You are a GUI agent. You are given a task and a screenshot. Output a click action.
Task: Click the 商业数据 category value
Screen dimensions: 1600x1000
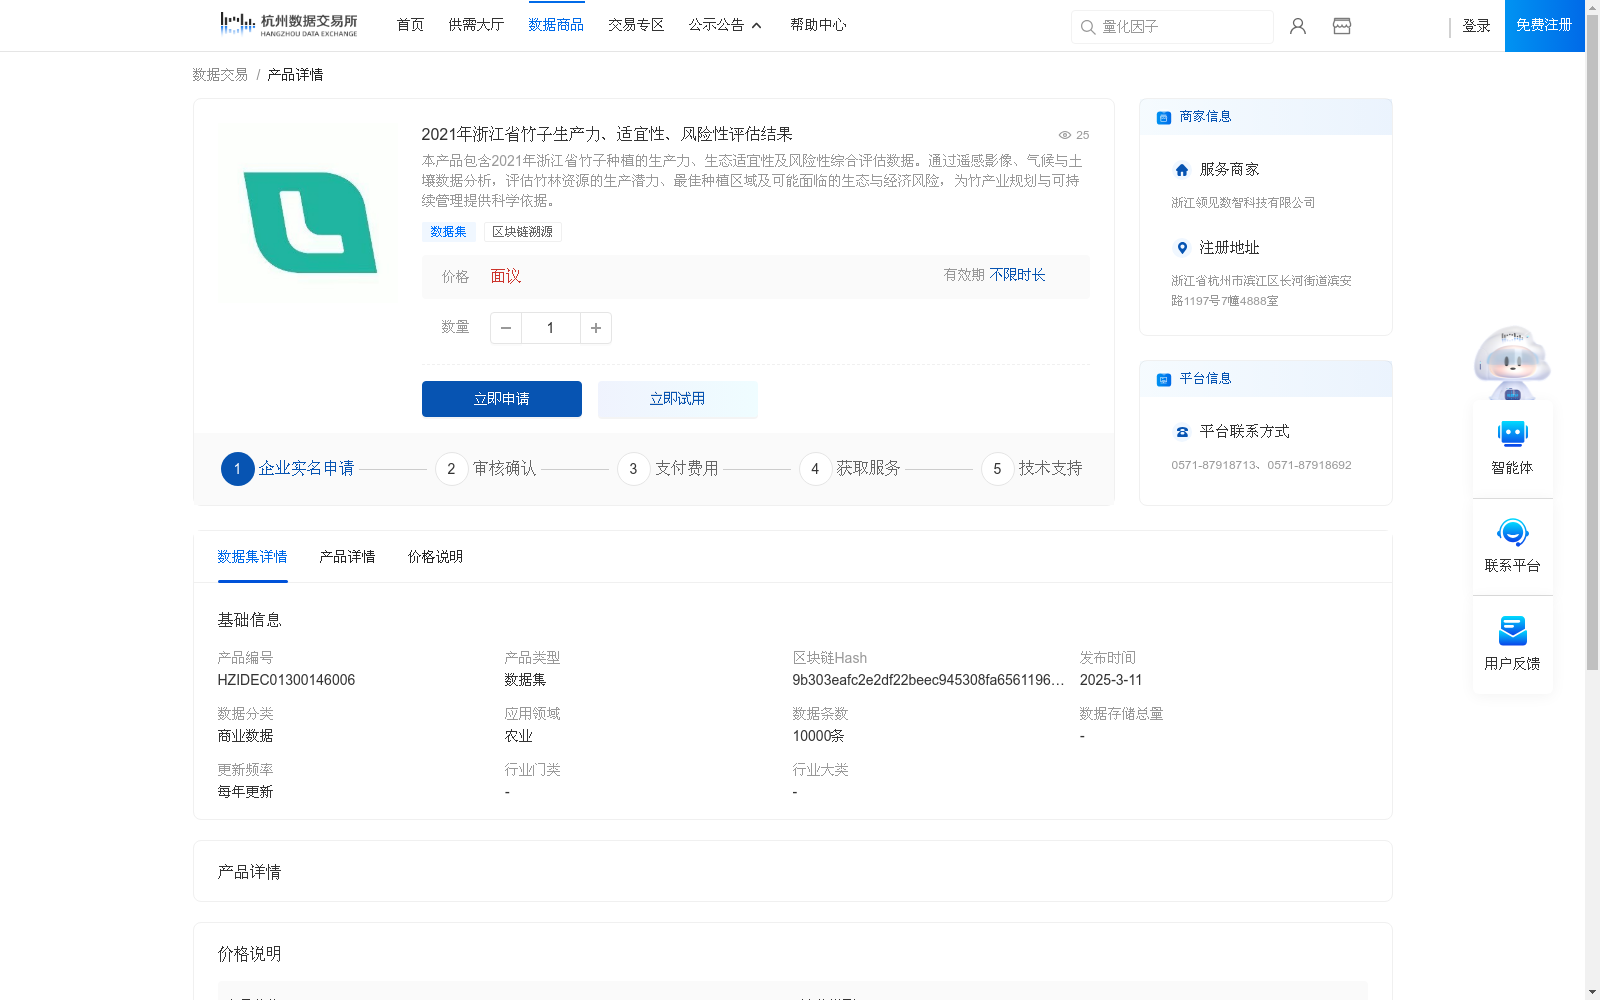245,736
